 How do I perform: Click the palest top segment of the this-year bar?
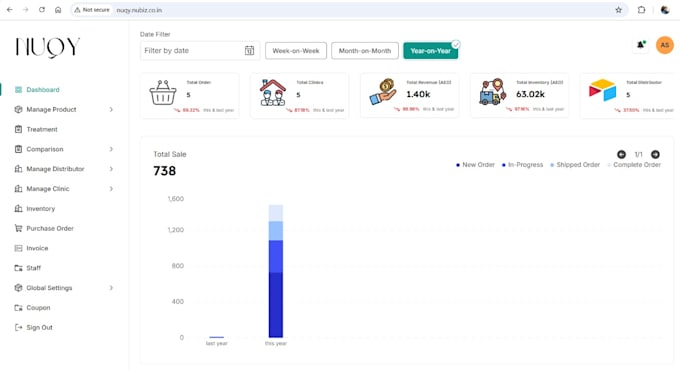point(276,213)
